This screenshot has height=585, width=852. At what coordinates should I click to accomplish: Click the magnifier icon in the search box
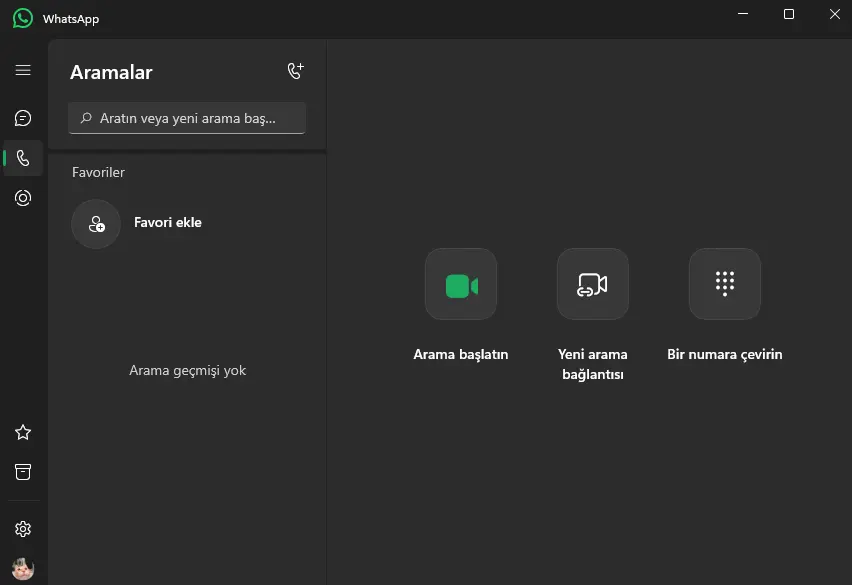86,118
